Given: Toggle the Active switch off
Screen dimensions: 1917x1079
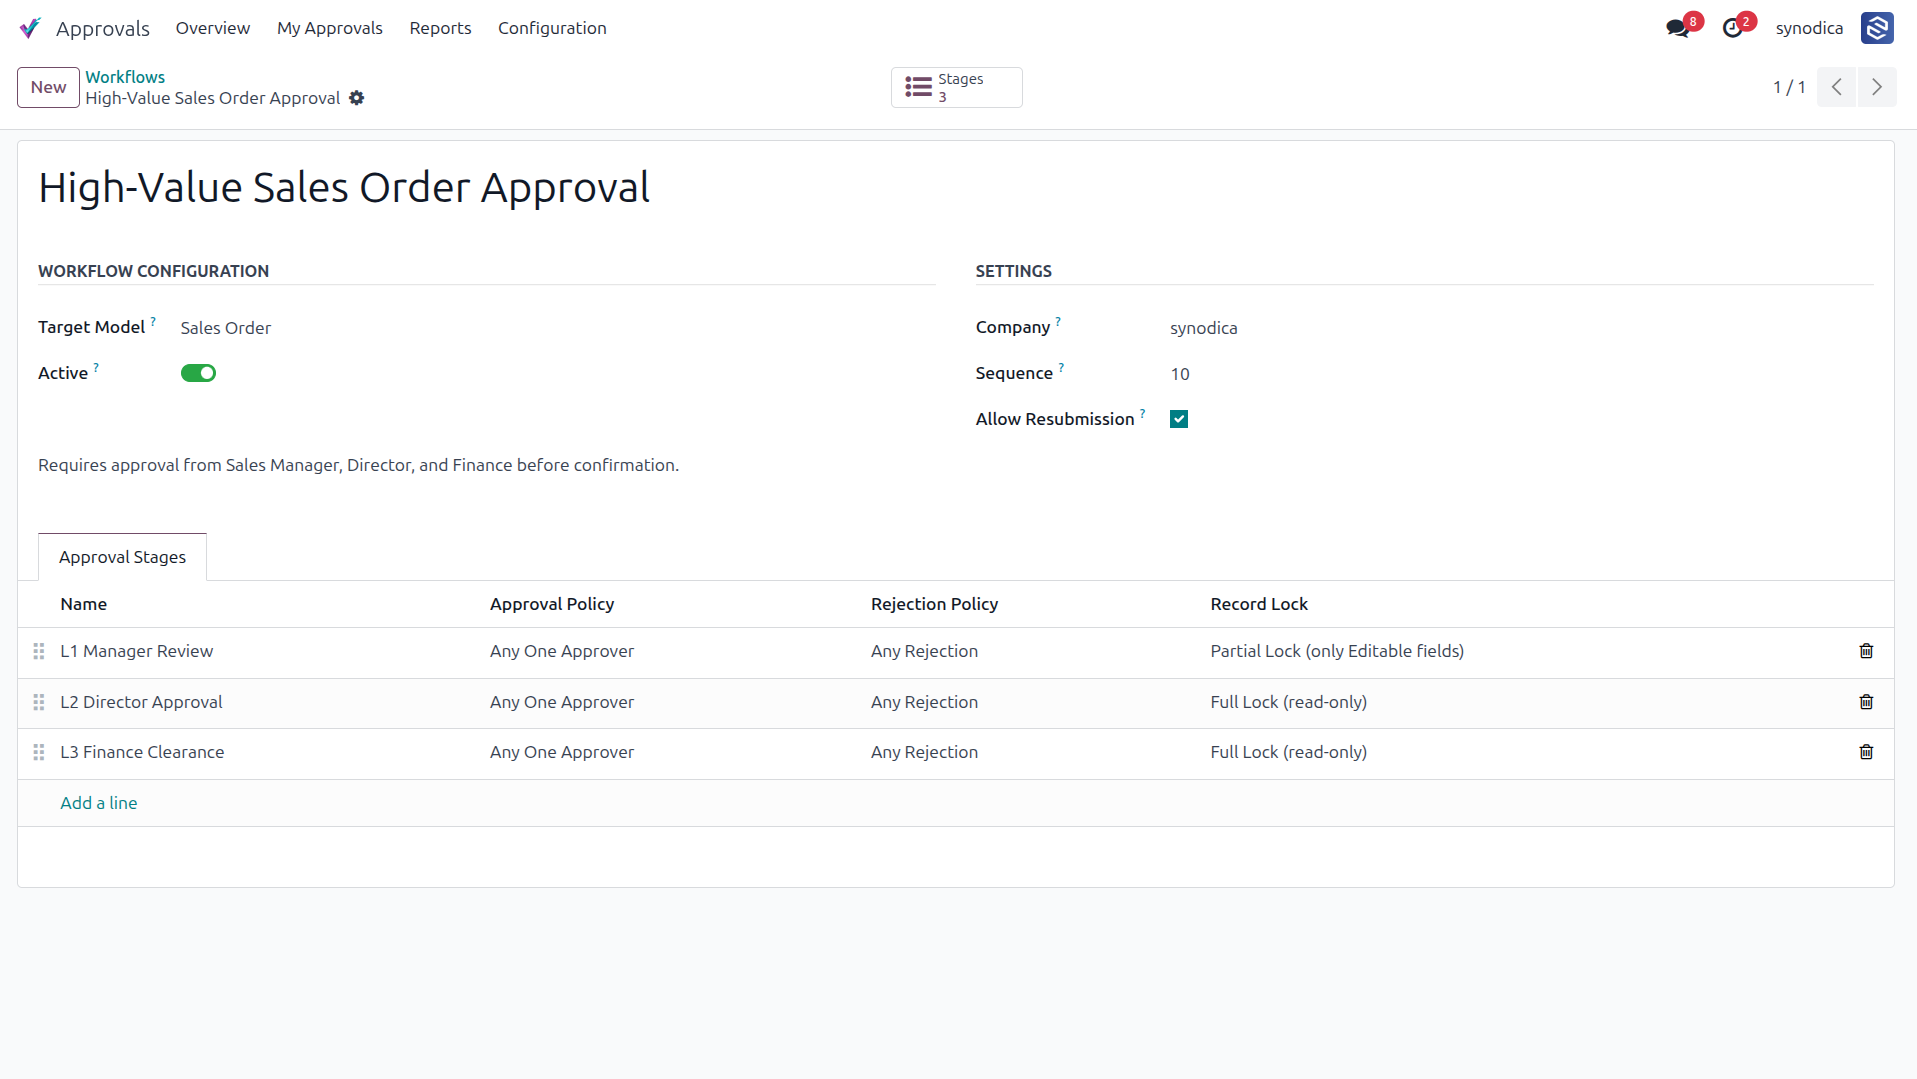Looking at the screenshot, I should pos(198,373).
